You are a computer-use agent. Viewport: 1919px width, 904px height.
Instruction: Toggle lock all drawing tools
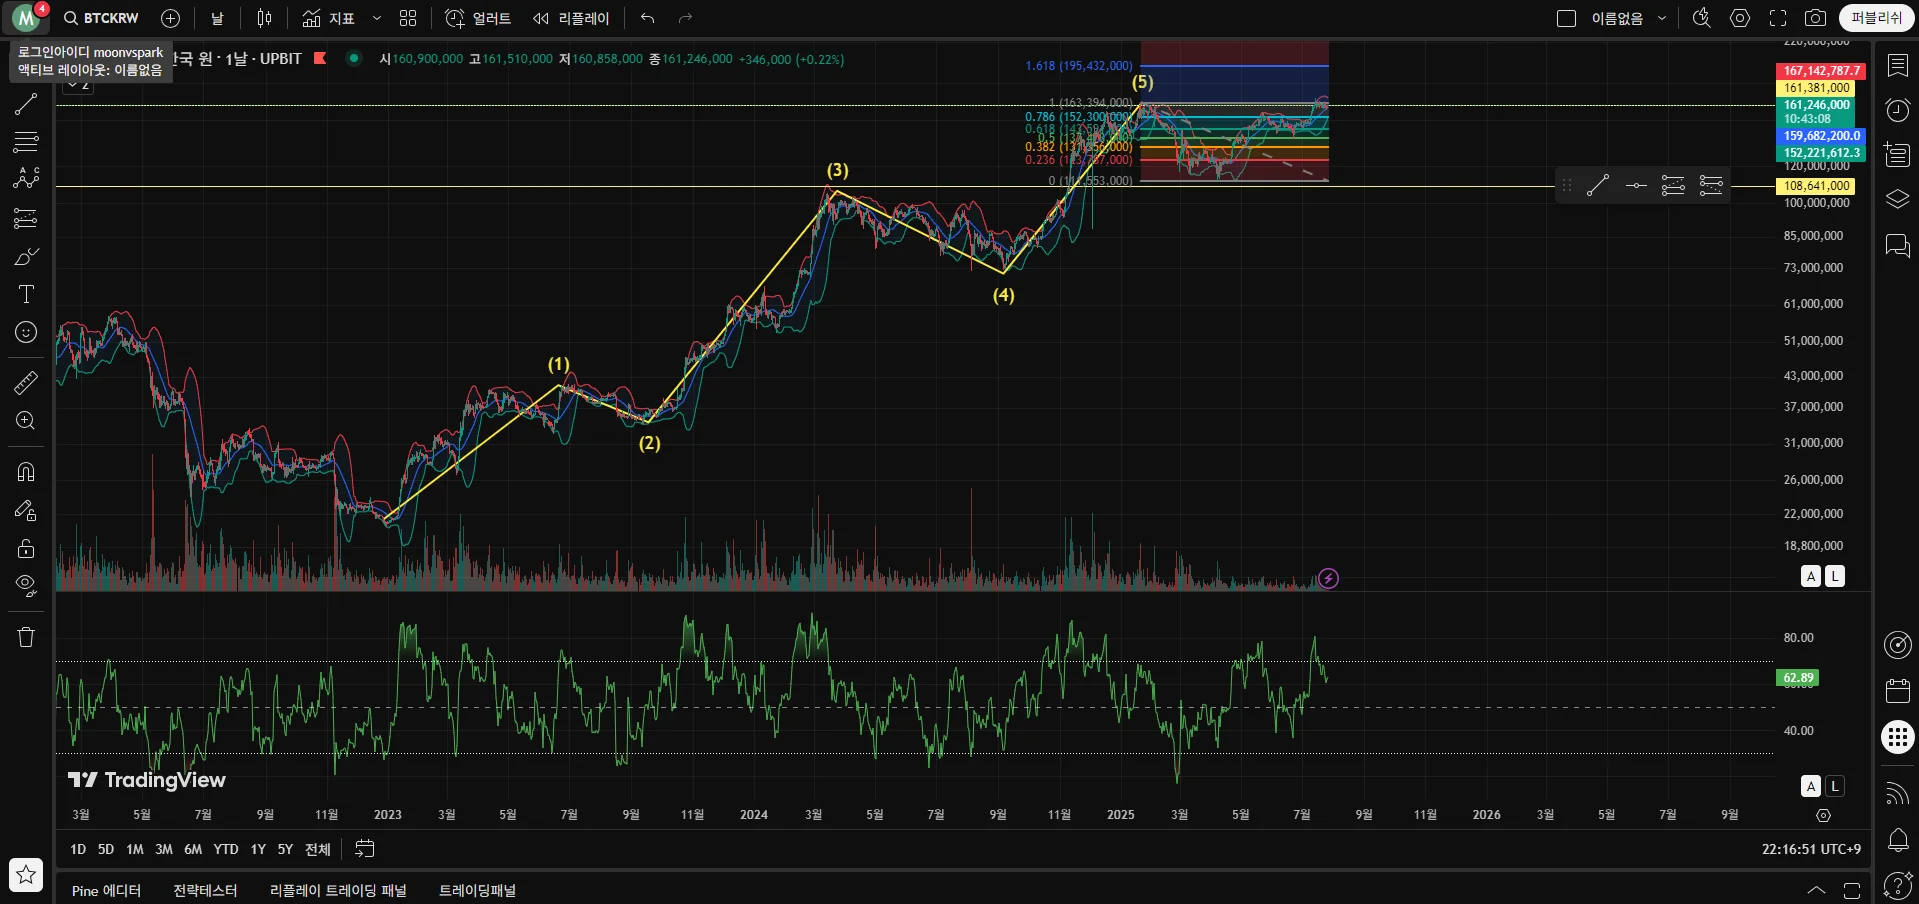[x=26, y=548]
